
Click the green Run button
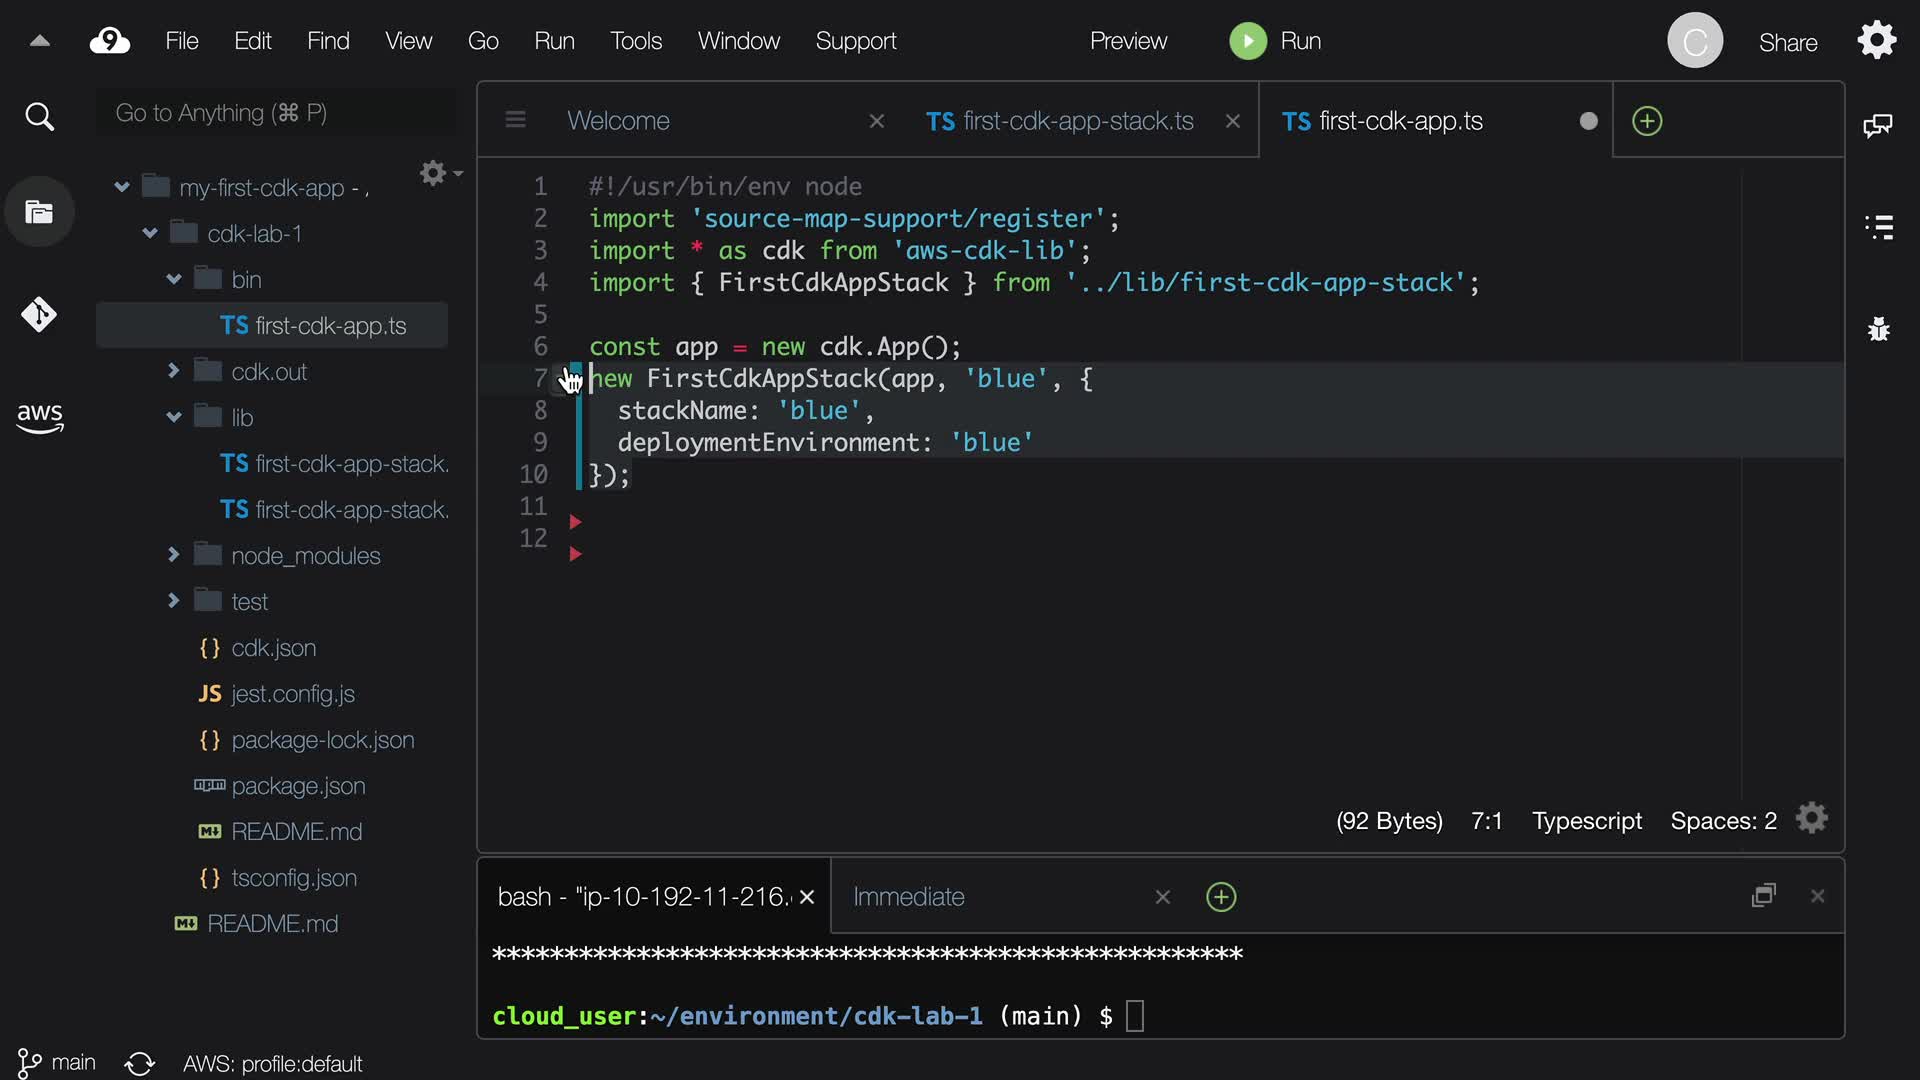tap(1247, 41)
